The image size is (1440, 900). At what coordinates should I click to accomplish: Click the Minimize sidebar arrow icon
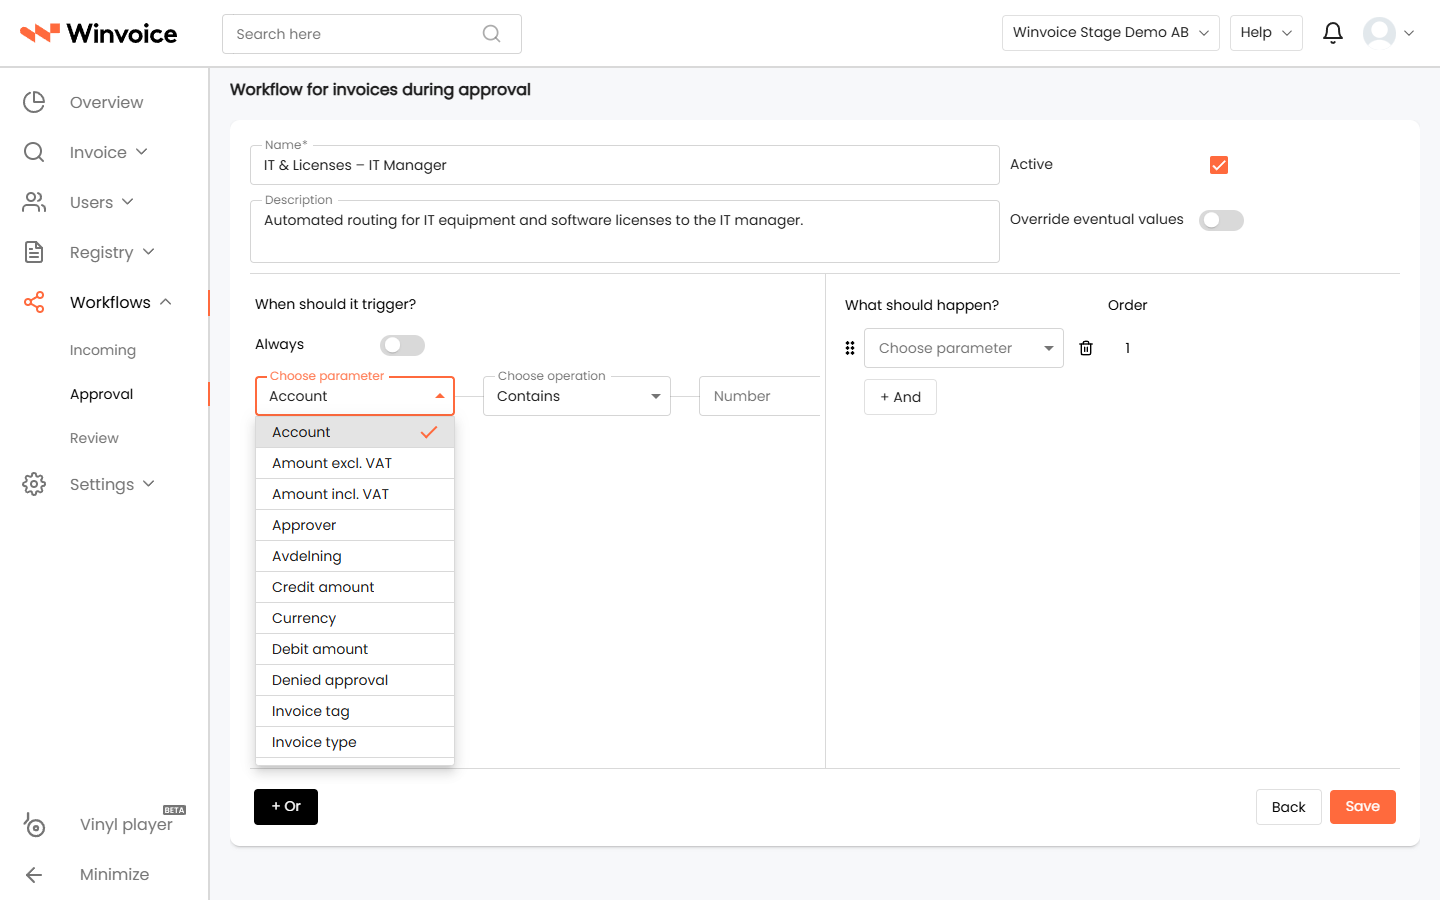[34, 875]
